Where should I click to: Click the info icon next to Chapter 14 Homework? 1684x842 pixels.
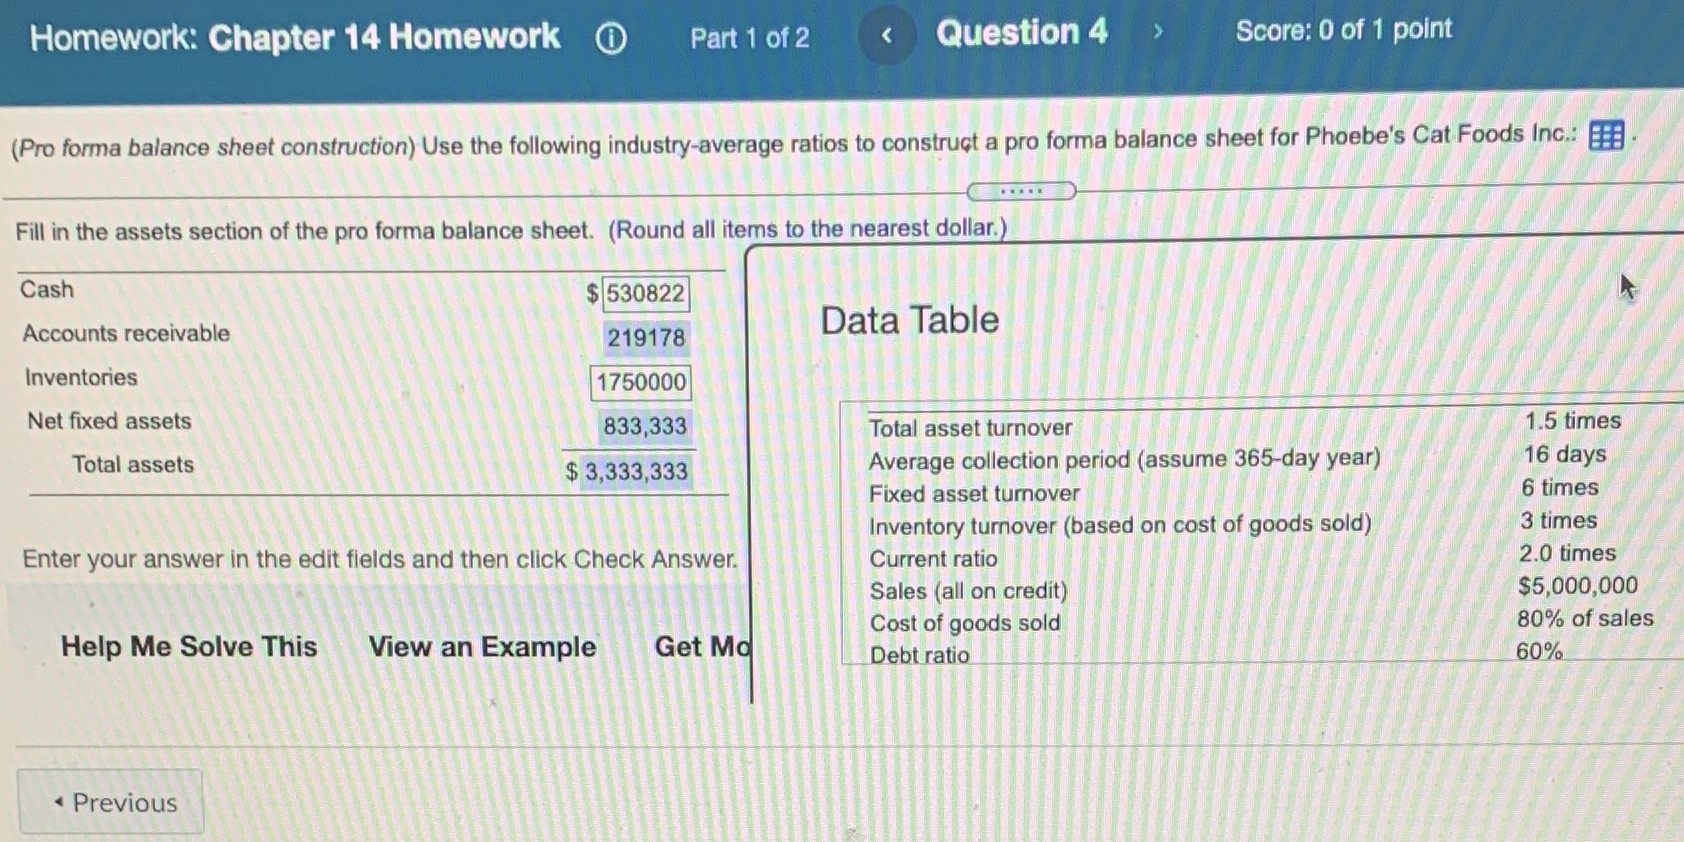tap(610, 37)
